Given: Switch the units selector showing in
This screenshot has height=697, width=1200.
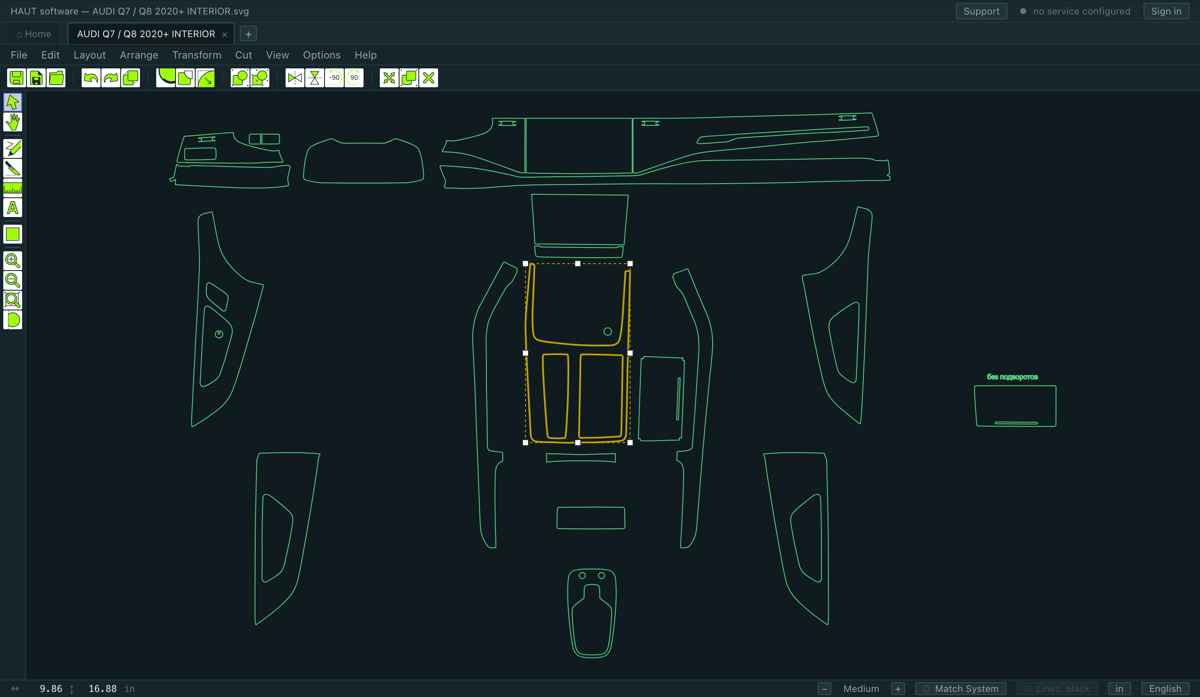Looking at the screenshot, I should (x=1120, y=688).
